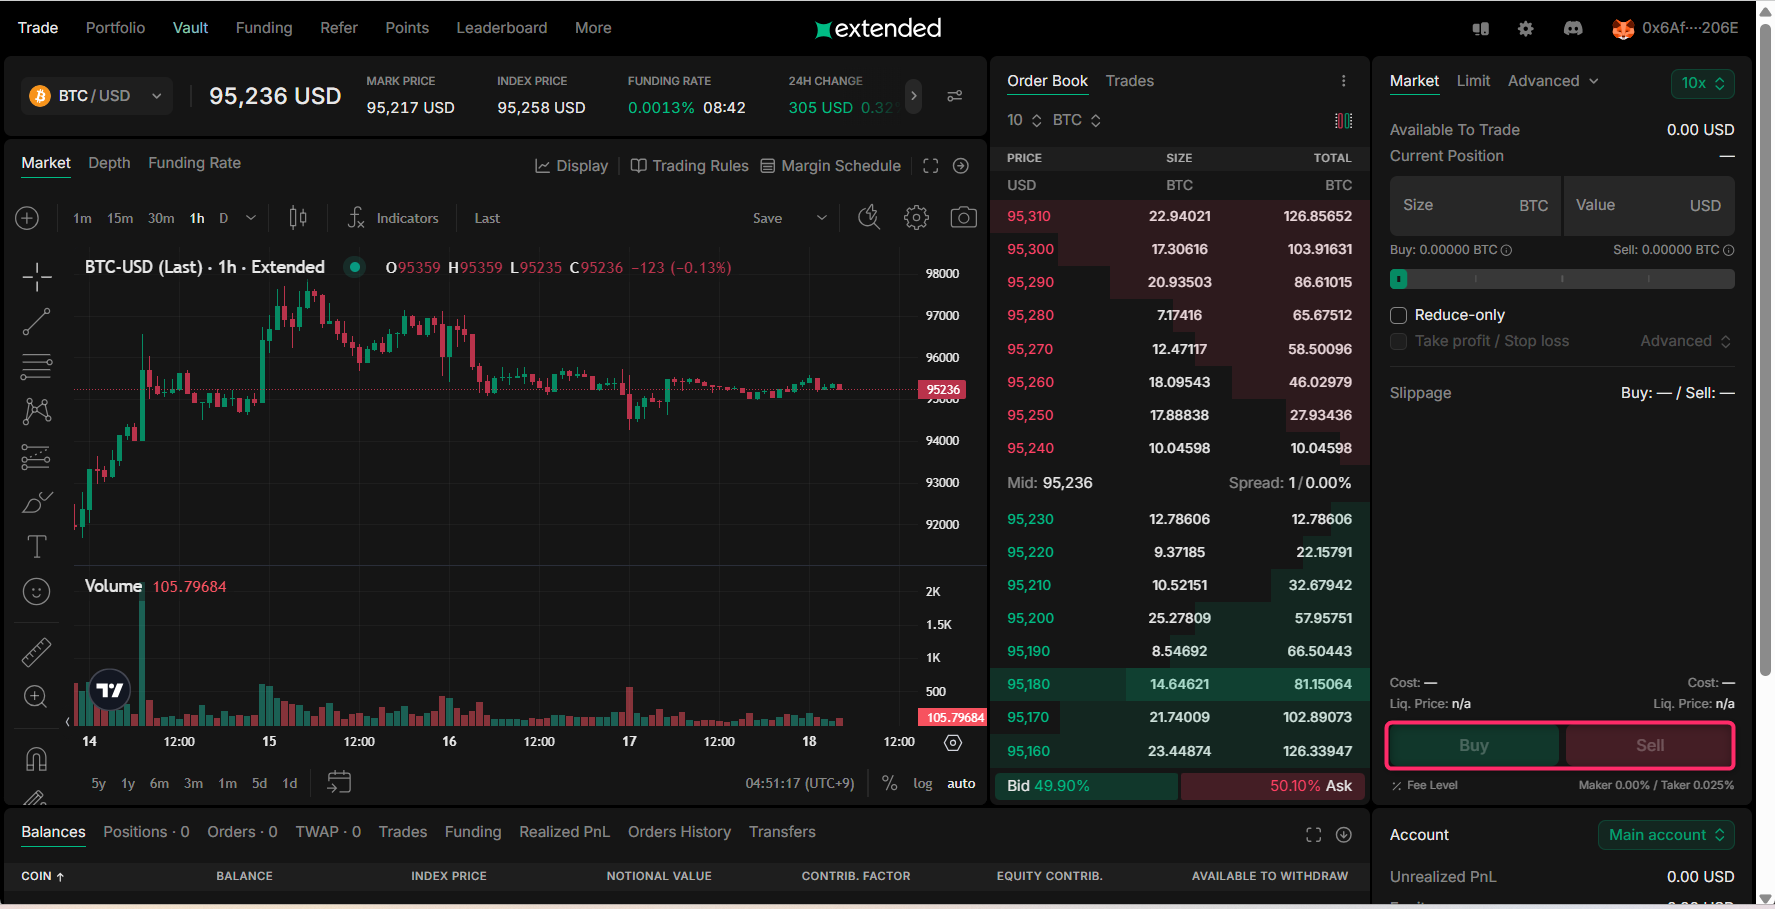Open the Main account dropdown
Screen dimensions: 1775x909
click(x=1665, y=835)
